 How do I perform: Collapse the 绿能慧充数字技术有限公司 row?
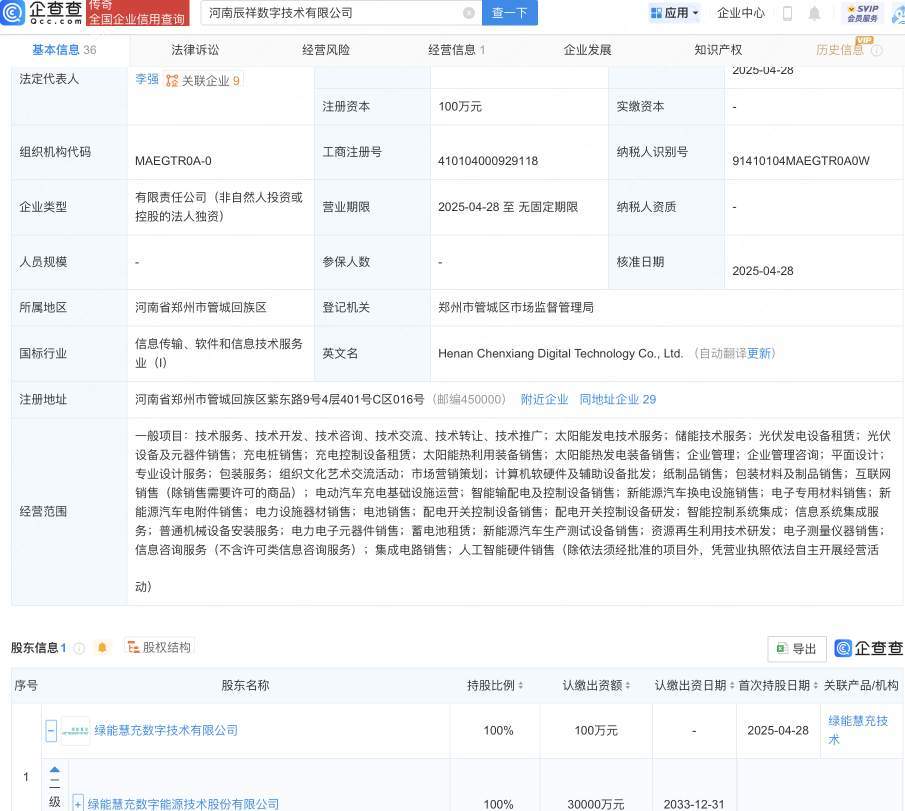coord(51,731)
